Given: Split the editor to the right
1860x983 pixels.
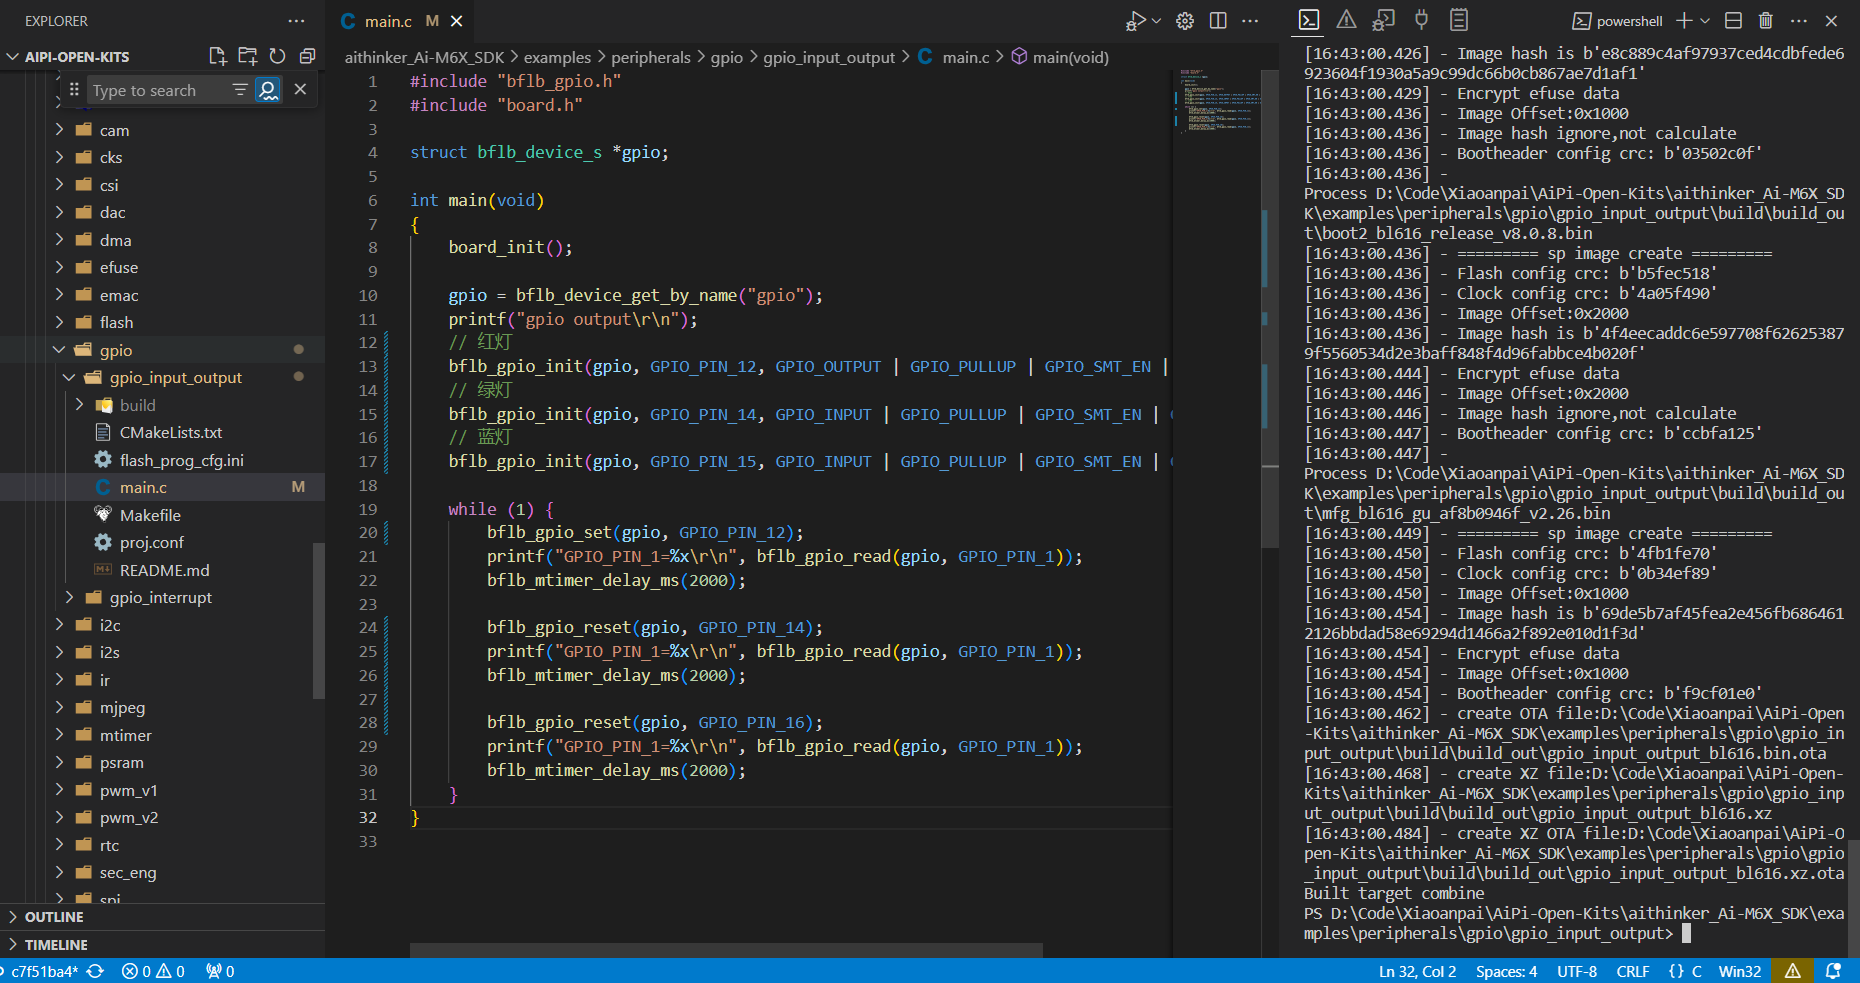Looking at the screenshot, I should (x=1218, y=21).
